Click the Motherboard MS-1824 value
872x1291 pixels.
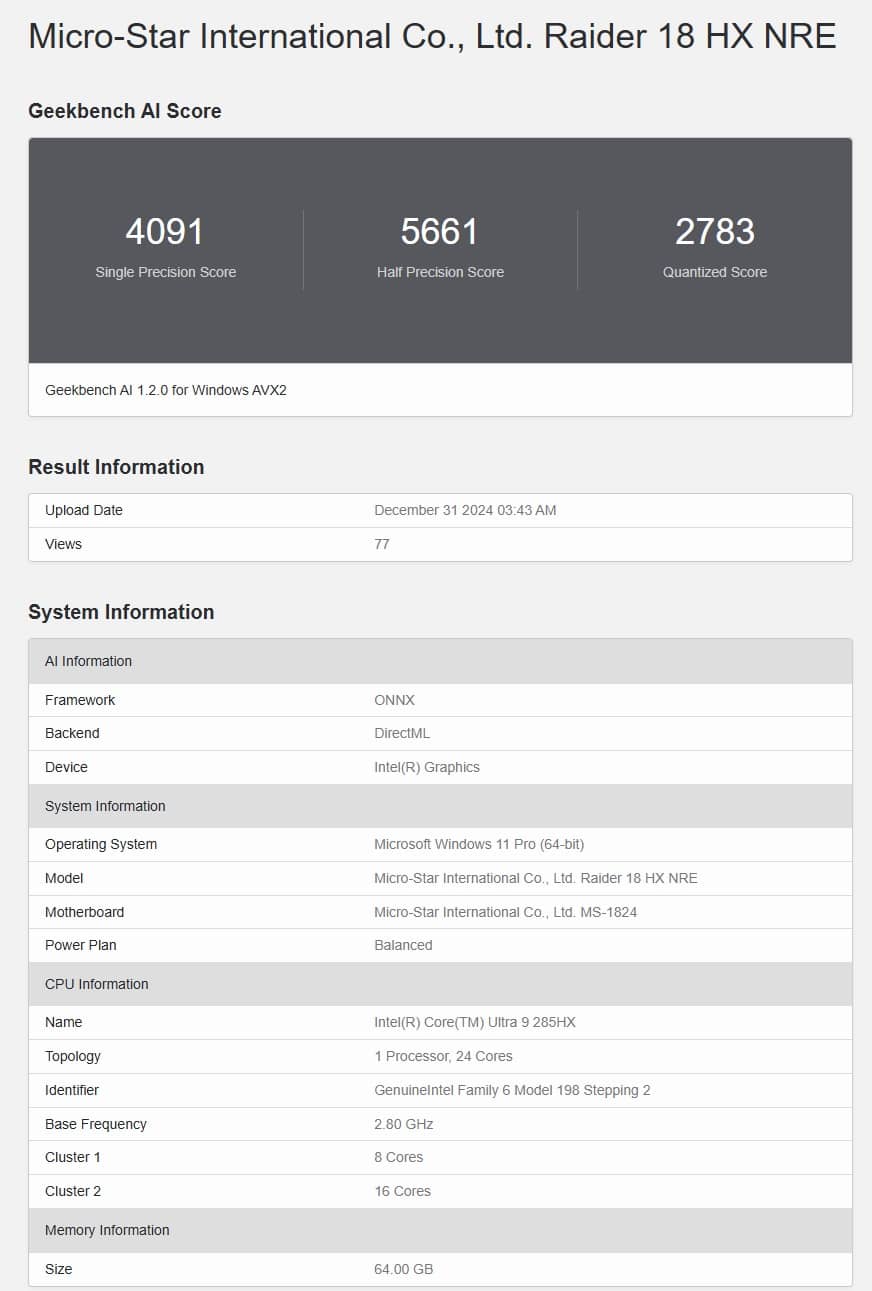[x=506, y=912]
